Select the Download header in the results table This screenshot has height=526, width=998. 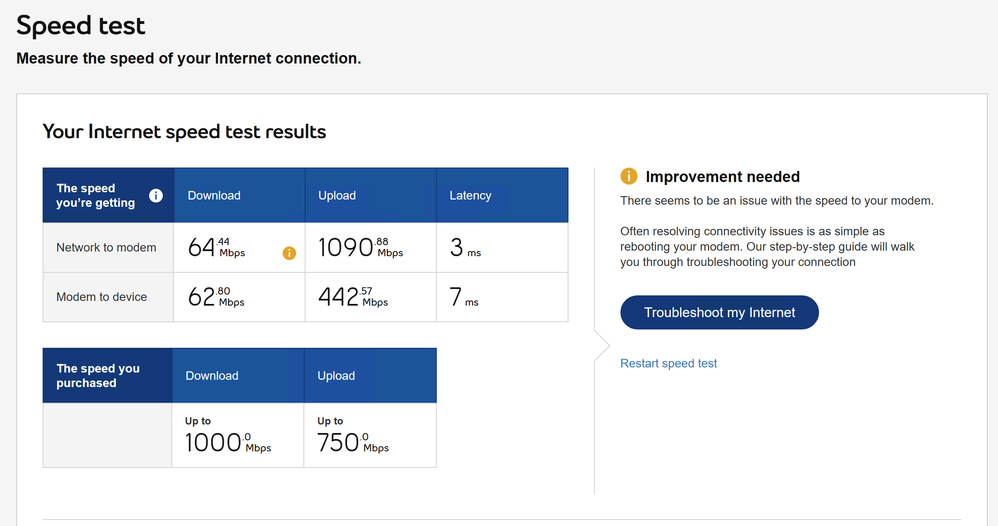pyautogui.click(x=214, y=195)
